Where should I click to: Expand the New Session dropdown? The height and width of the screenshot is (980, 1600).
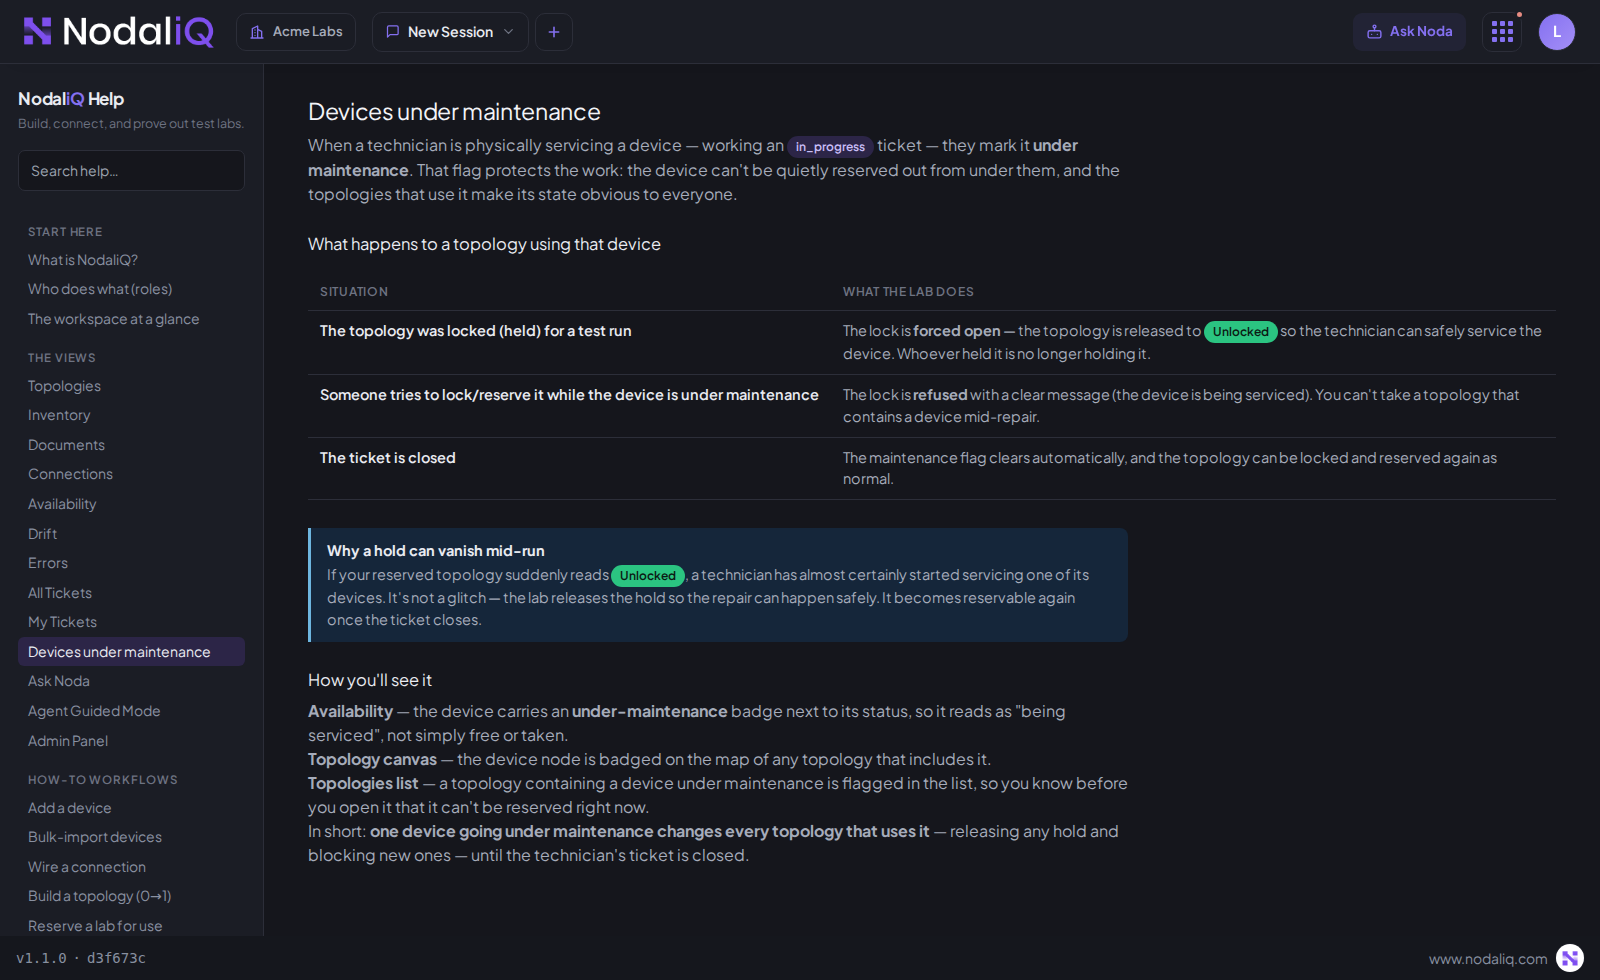click(x=450, y=32)
